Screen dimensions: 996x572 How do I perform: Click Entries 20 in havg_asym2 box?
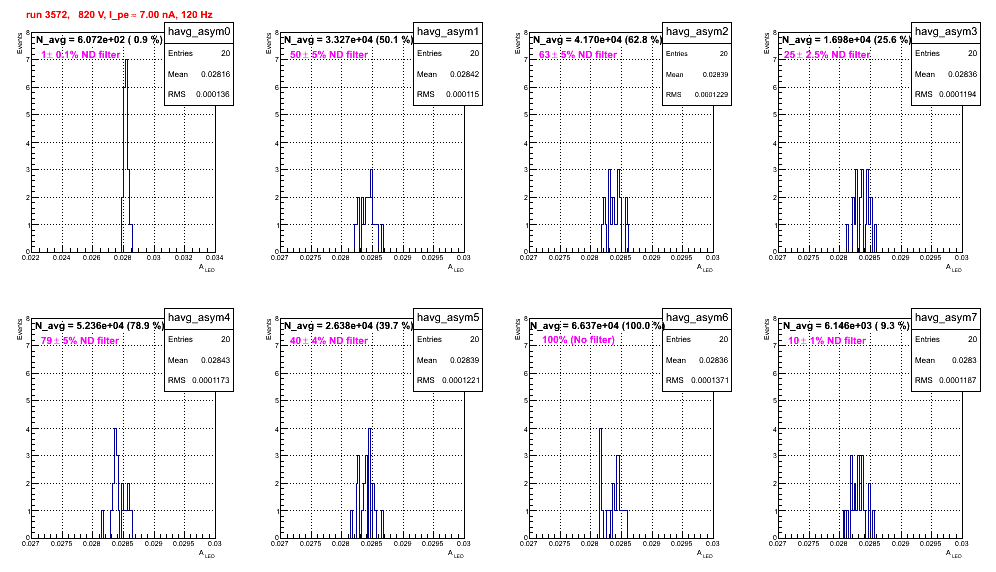point(697,53)
